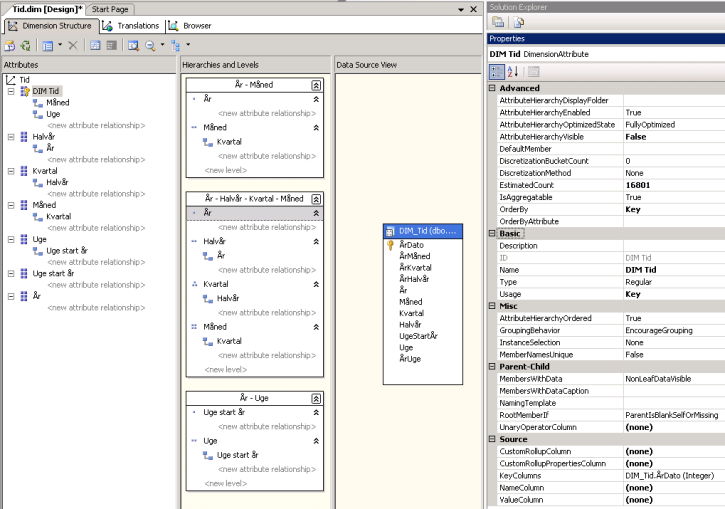Select the Måned attribute in Attributes tree
725x509 pixels.
pos(44,205)
